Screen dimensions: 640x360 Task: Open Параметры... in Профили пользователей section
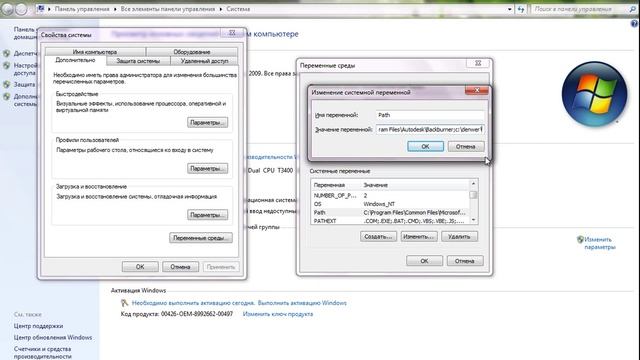[208, 169]
